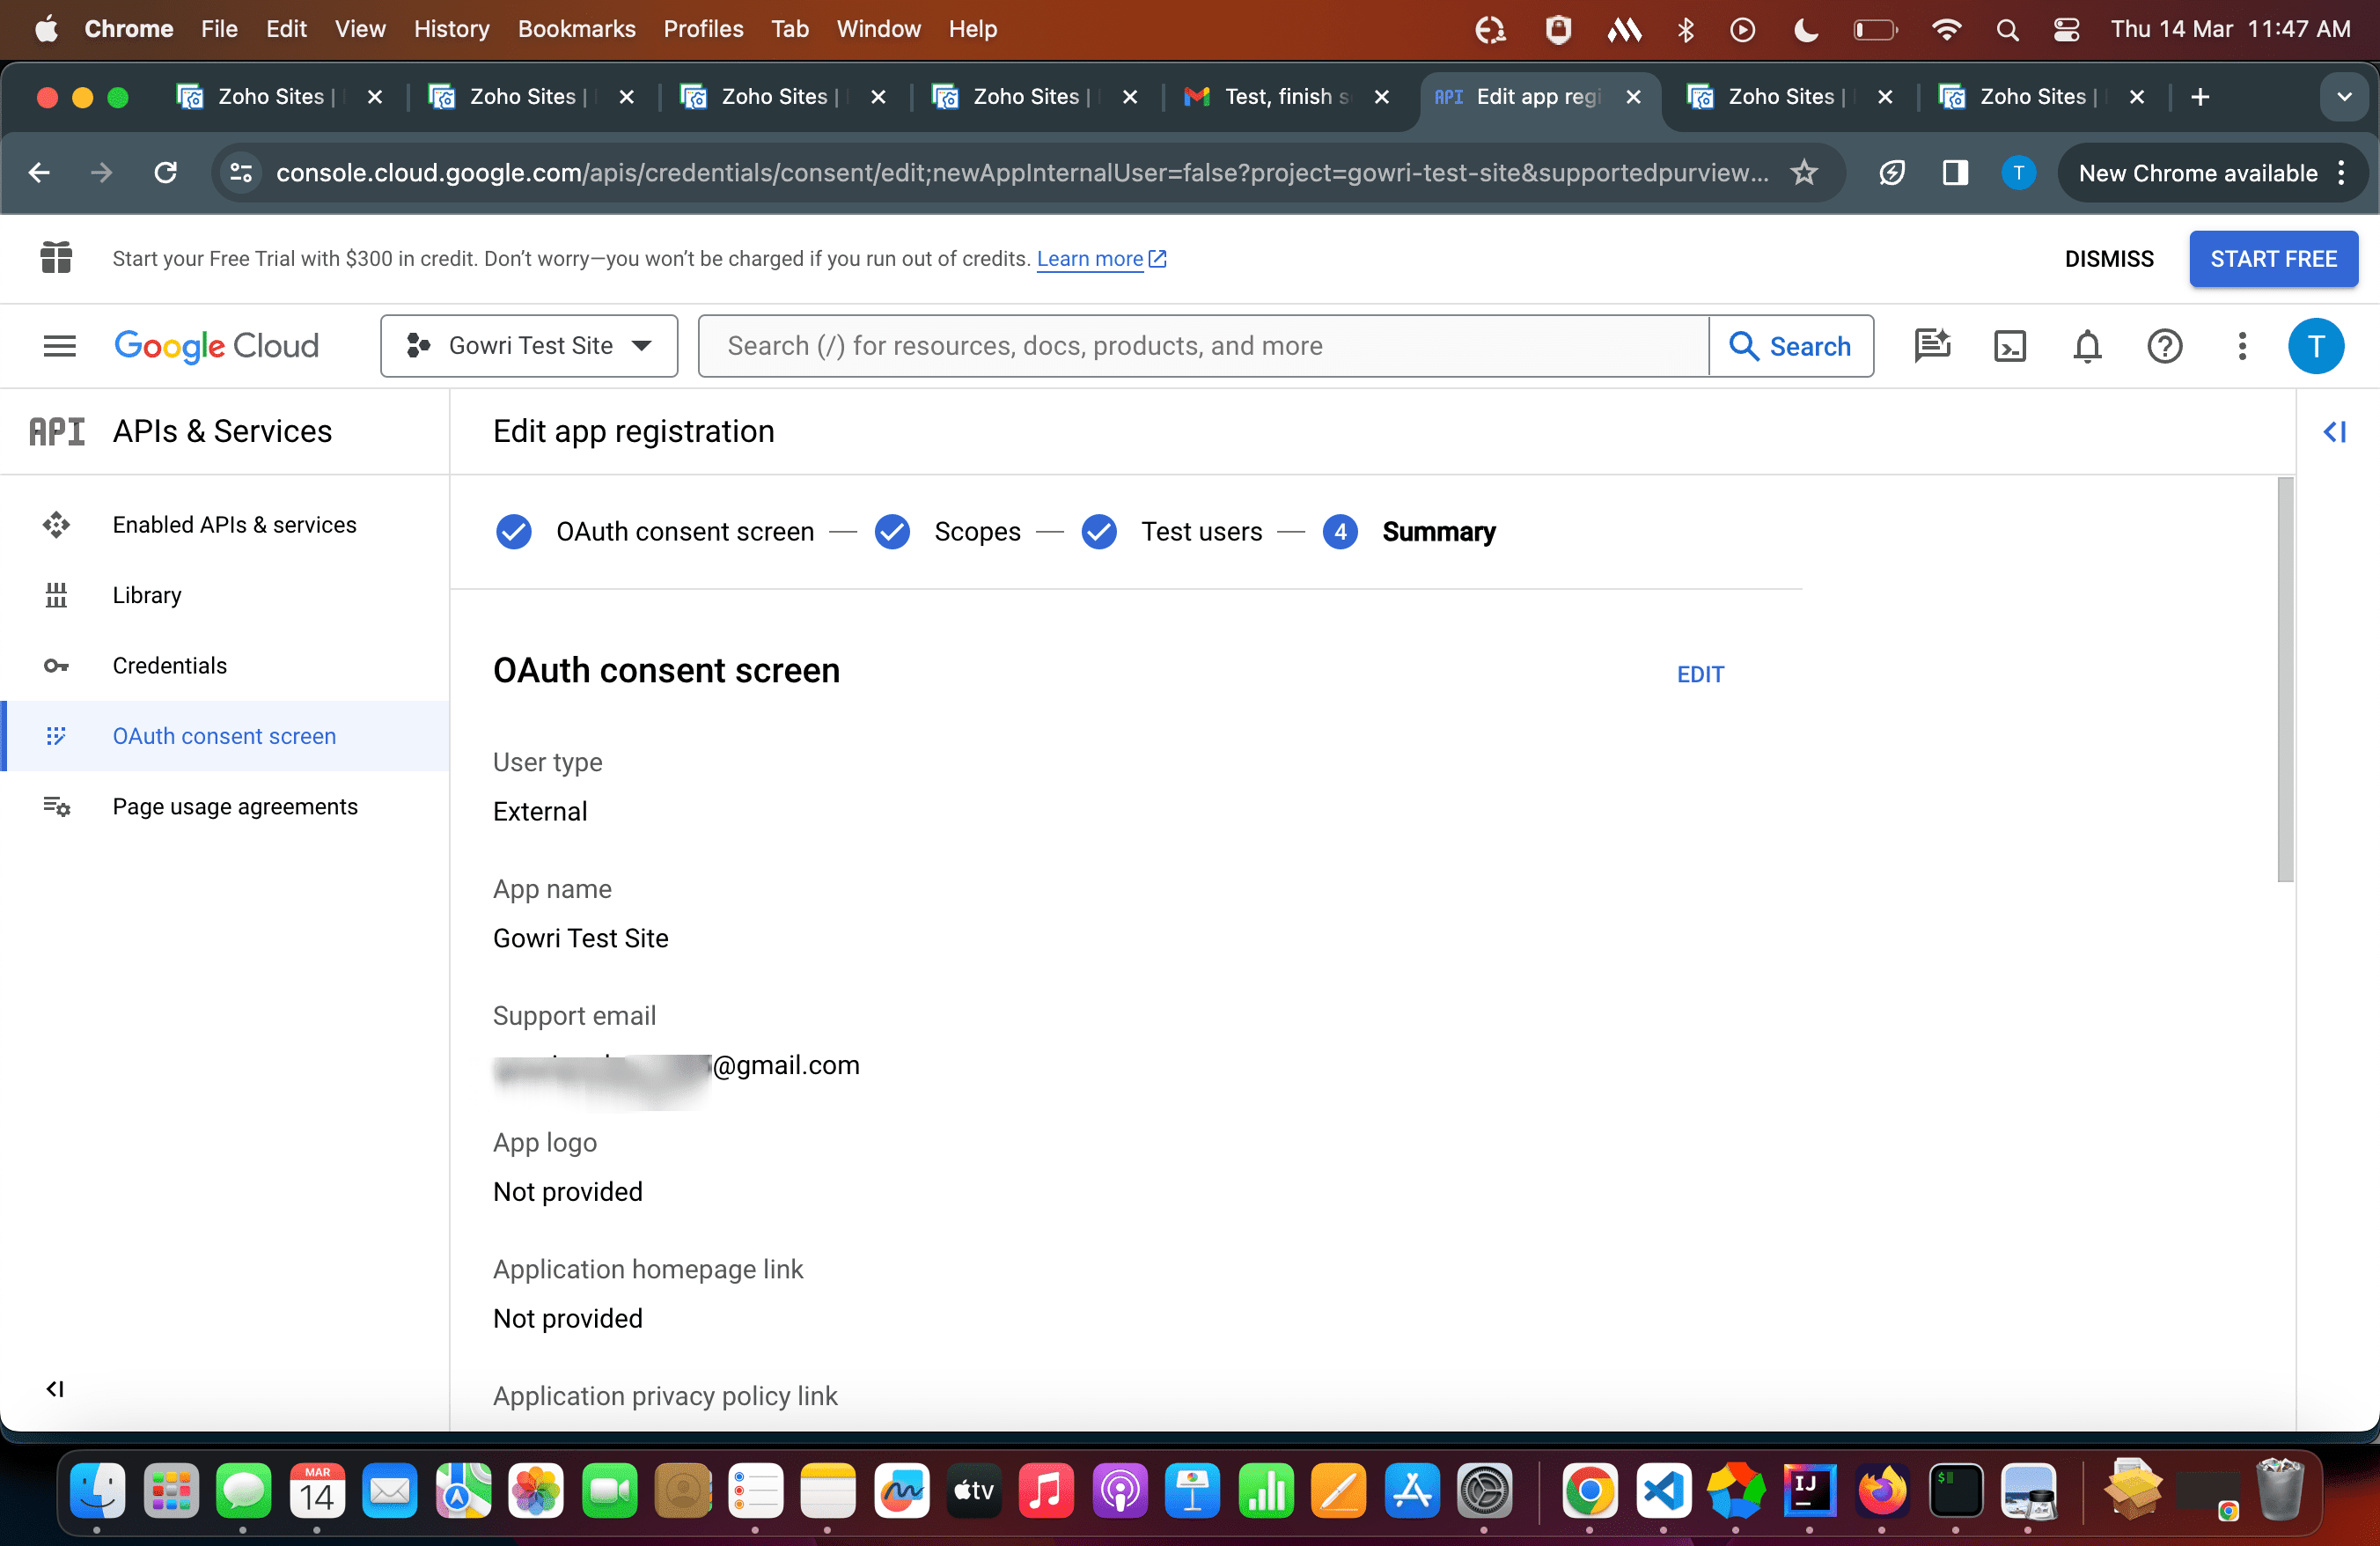This screenshot has height=1546, width=2380.
Task: Open the Gowri Test Site project dropdown
Action: pyautogui.click(x=529, y=346)
